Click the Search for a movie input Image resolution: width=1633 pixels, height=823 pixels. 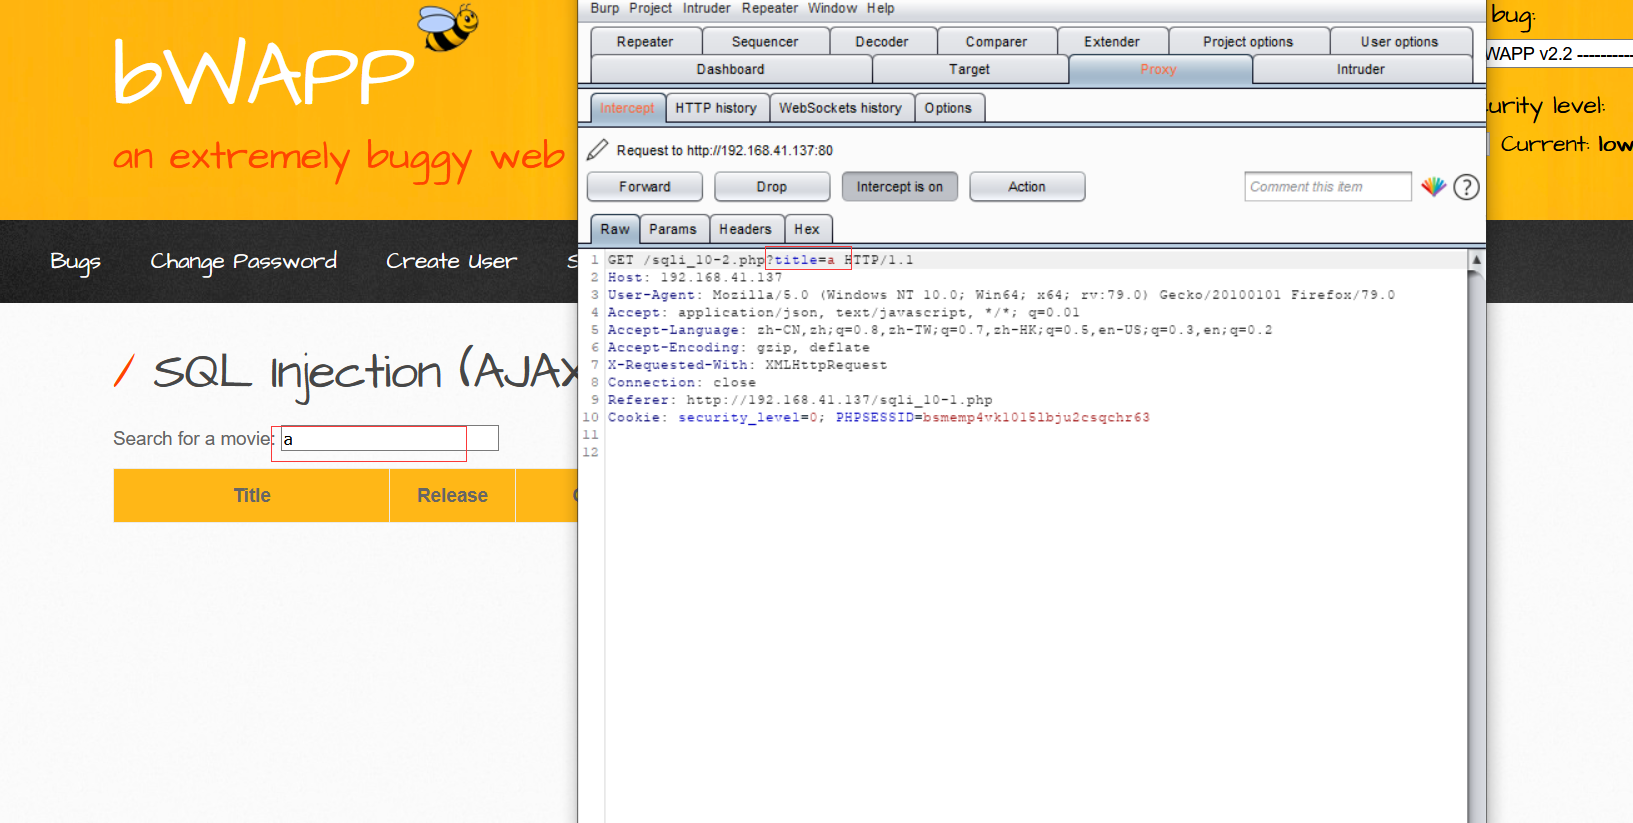(x=389, y=439)
